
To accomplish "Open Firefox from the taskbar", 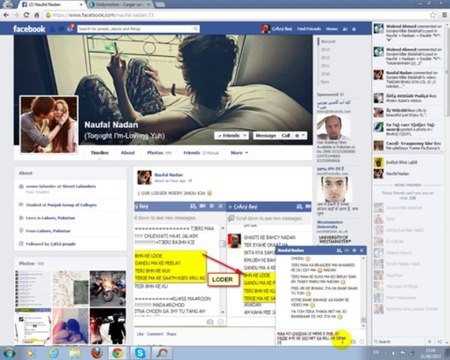I will [x=97, y=353].
